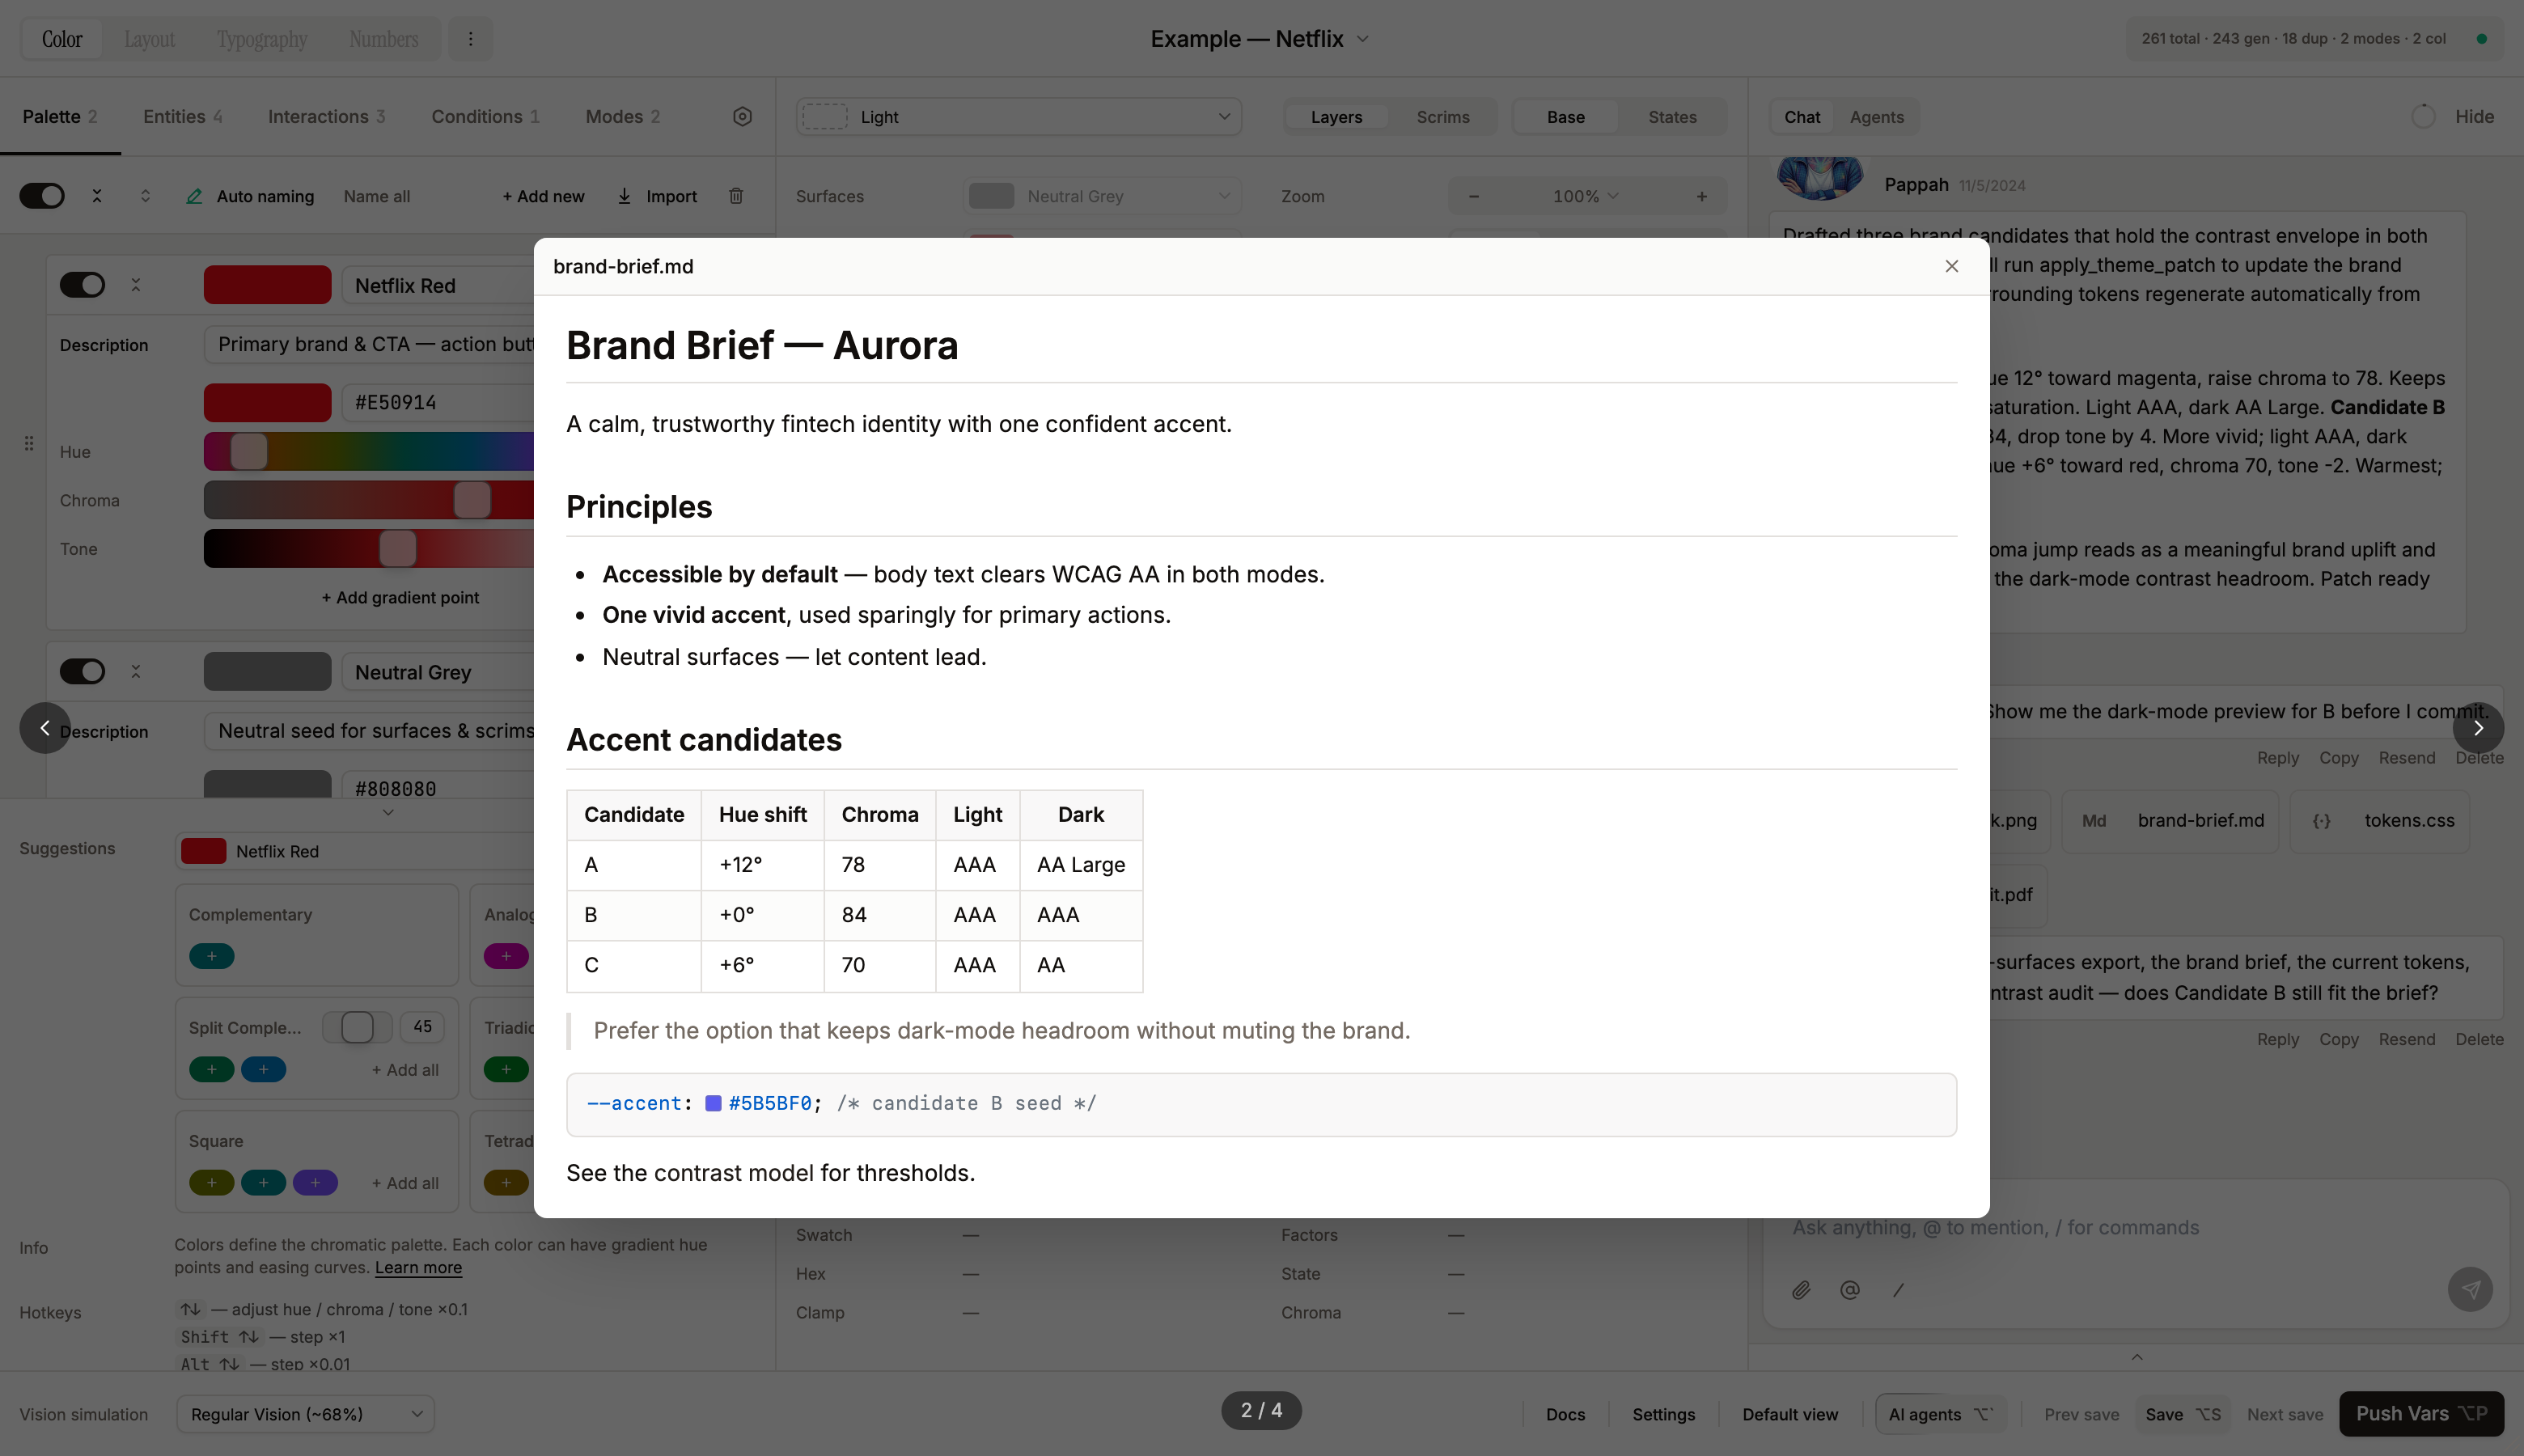The width and height of the screenshot is (2524, 1456).
Task: Open the three-dot more menu in top bar
Action: [470, 39]
